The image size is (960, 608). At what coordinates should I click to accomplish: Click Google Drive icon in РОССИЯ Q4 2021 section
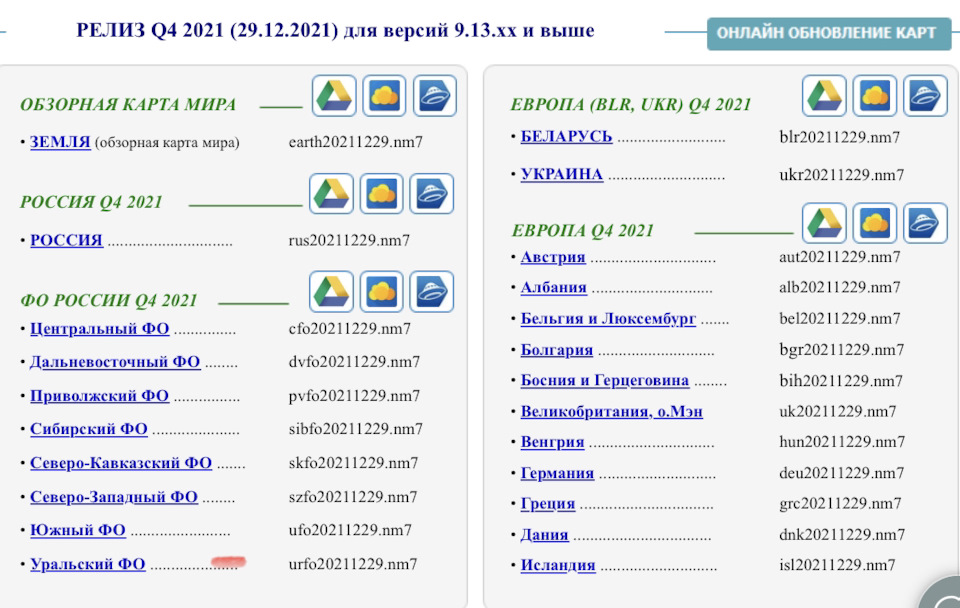[x=331, y=193]
